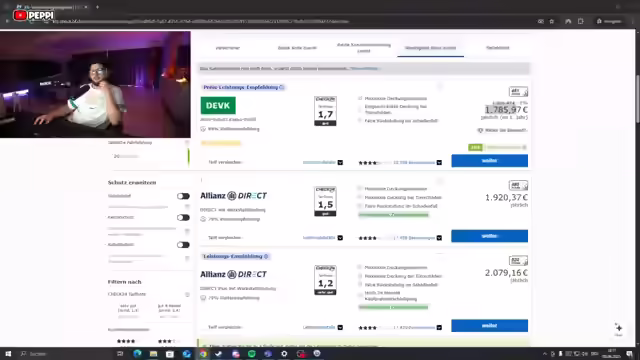Click the green bar on the 2.079,16 € offer
Screen dimensions: 640x360
393,307
